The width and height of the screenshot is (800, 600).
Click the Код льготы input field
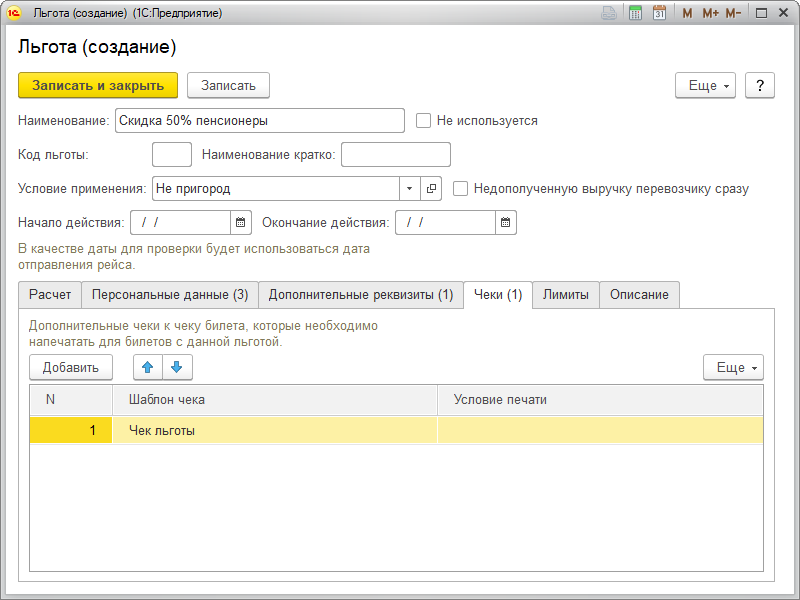(x=171, y=155)
